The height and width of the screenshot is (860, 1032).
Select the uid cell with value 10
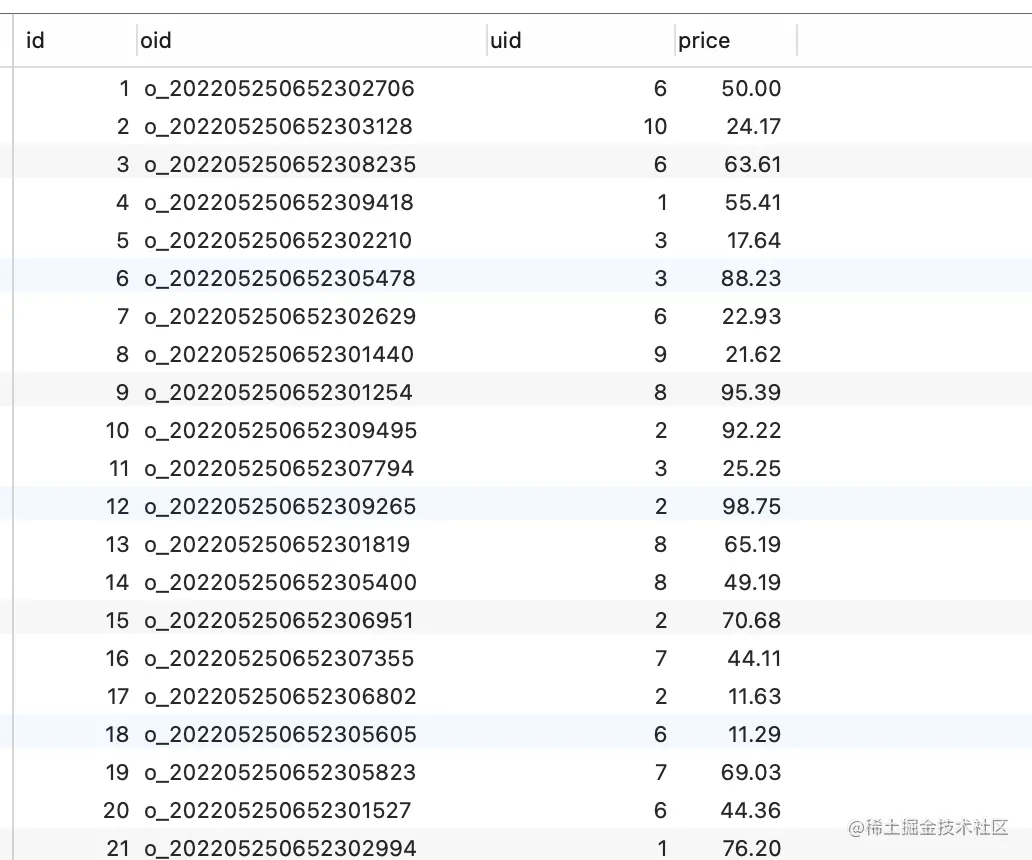point(655,126)
